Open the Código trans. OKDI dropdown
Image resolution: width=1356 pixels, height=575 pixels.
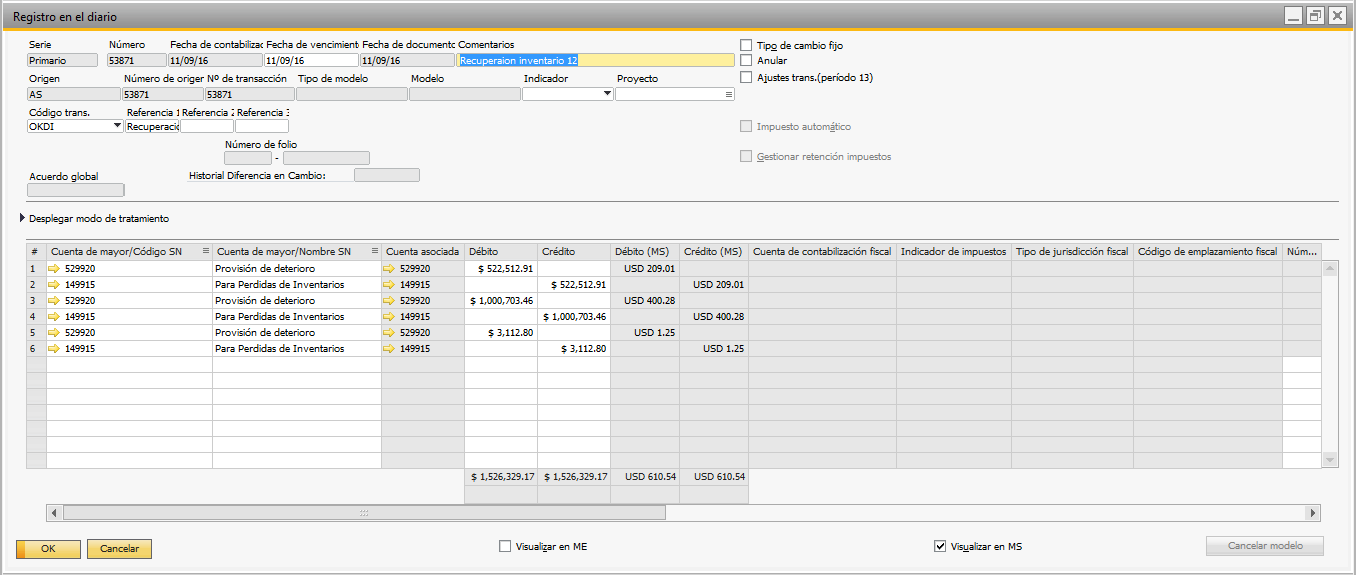(x=118, y=126)
